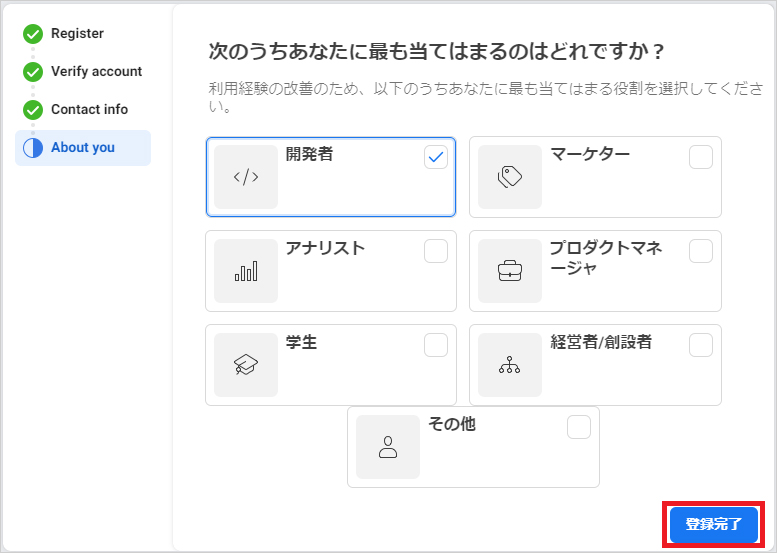This screenshot has height=553, width=777.
Task: Click the 登録完了 button
Action: (714, 524)
